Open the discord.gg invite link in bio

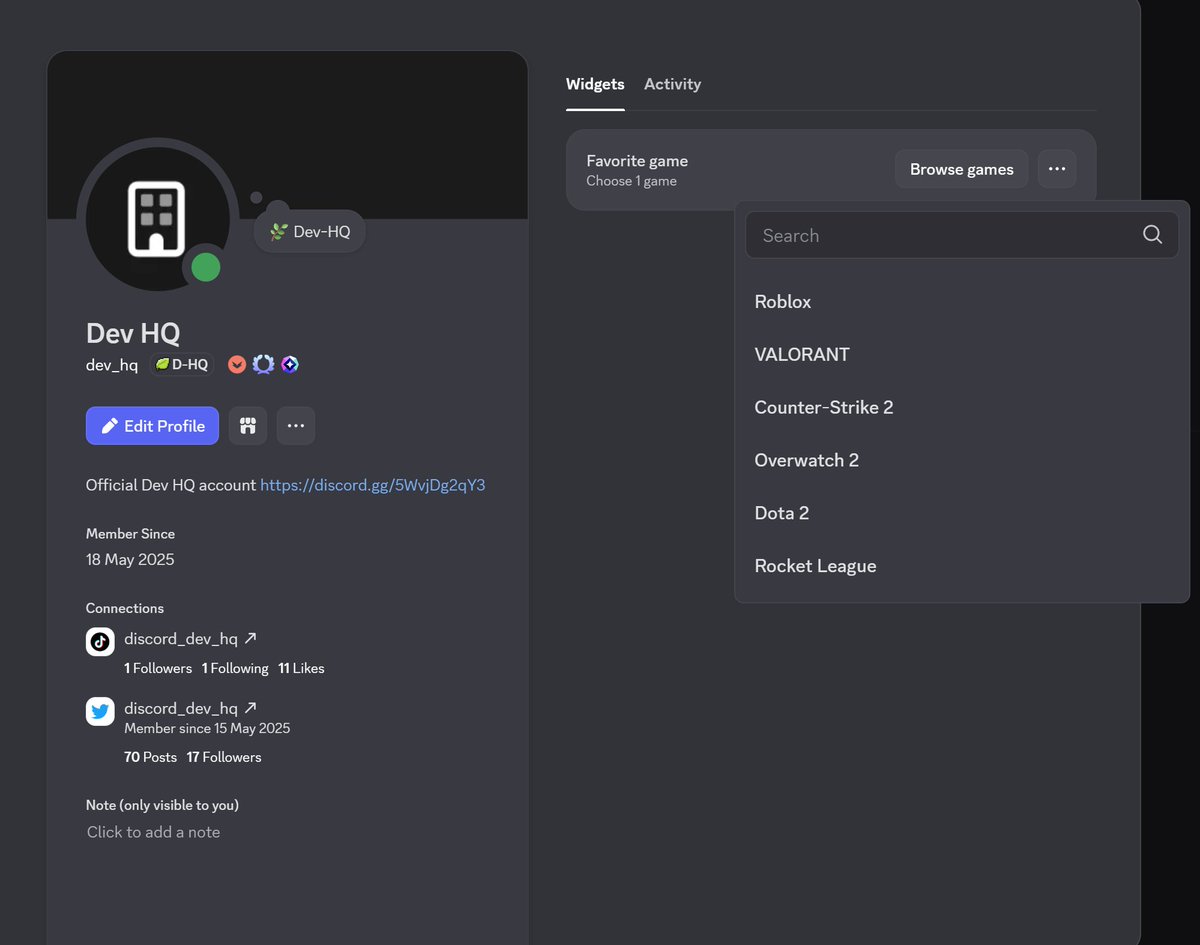click(373, 485)
